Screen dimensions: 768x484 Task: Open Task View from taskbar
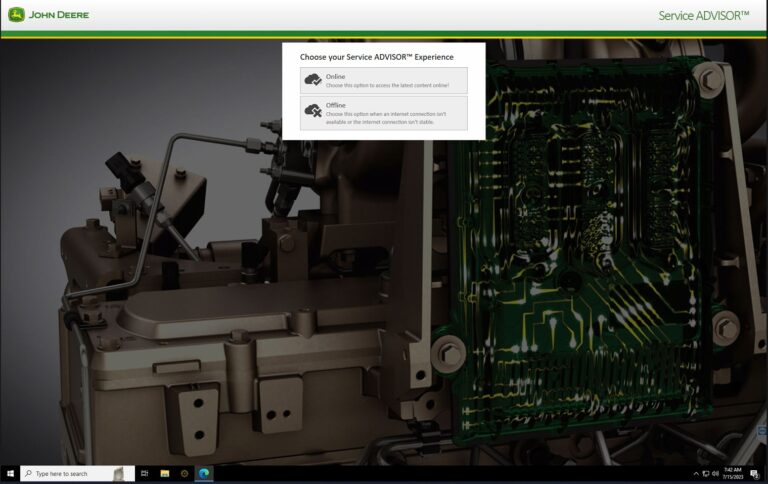(144, 474)
